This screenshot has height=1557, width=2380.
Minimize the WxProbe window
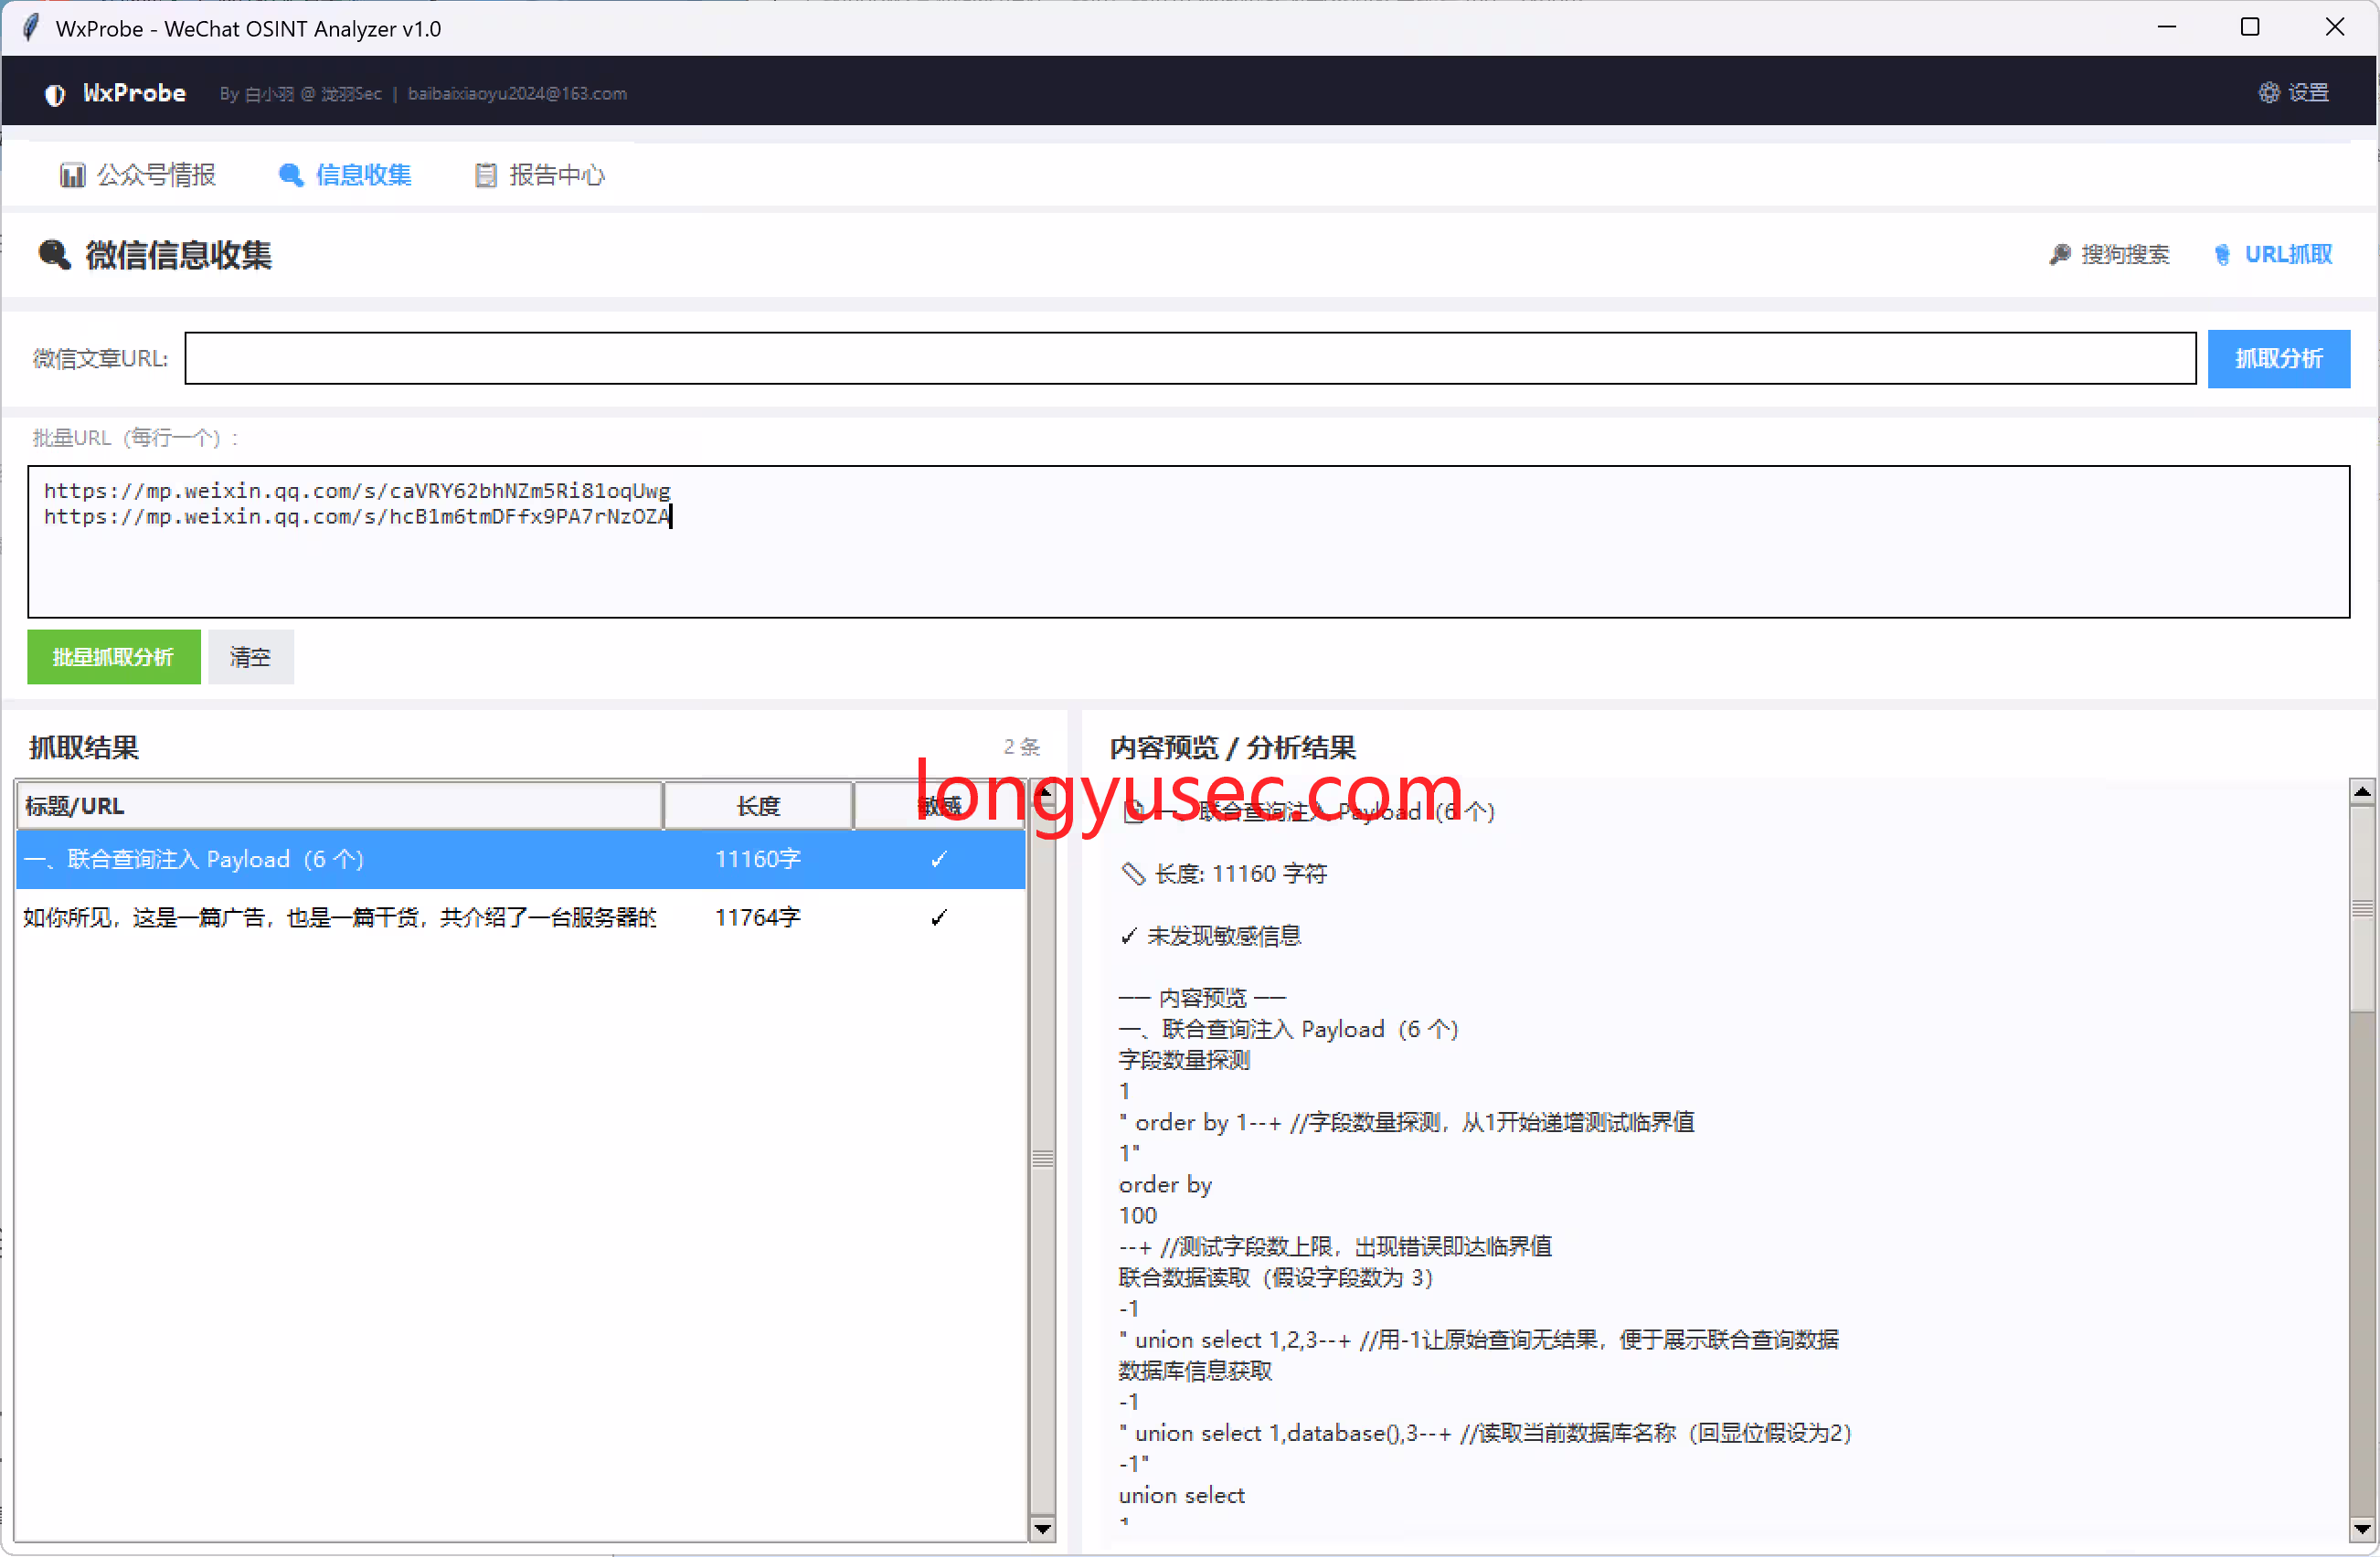(2166, 27)
